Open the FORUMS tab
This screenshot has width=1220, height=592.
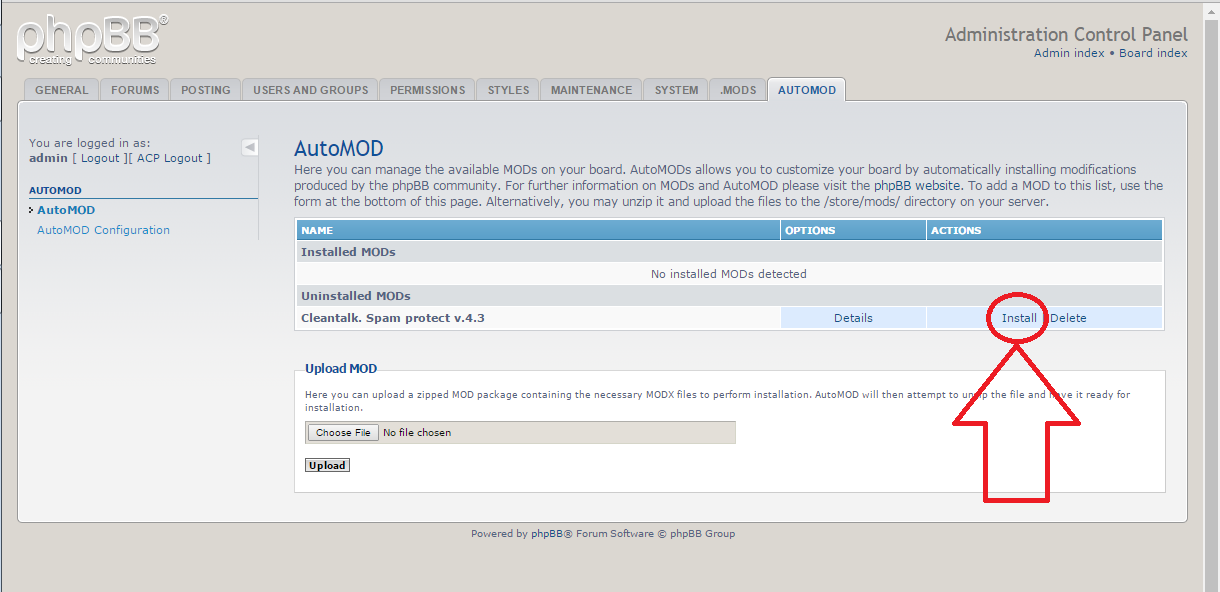coord(134,89)
